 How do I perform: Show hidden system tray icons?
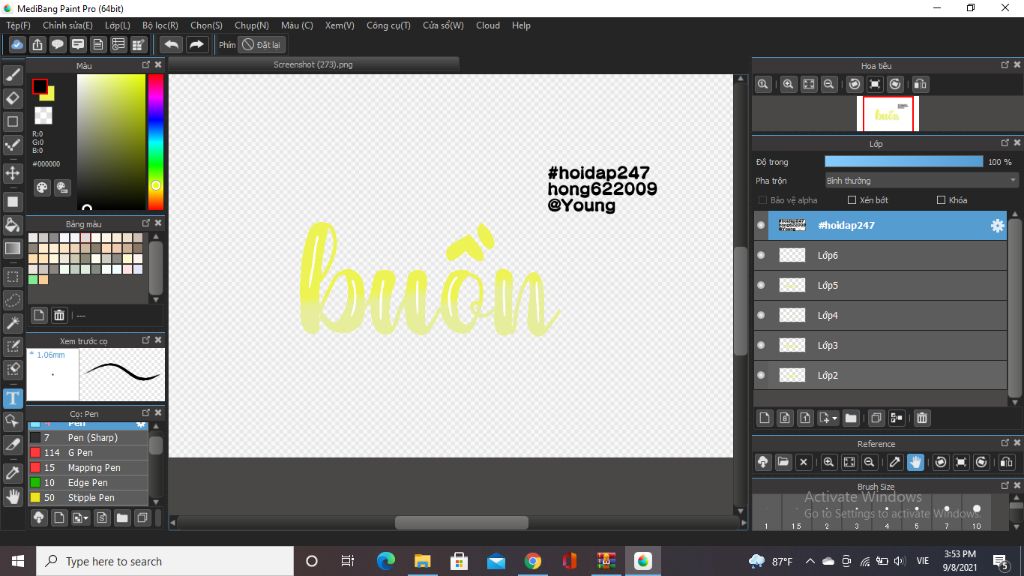click(810, 561)
